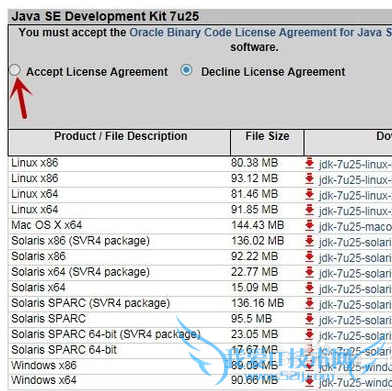Open the jdk-7u25-linux link in the 93.12 MB row
Viewport: 392px width, 391px height.
click(x=355, y=180)
